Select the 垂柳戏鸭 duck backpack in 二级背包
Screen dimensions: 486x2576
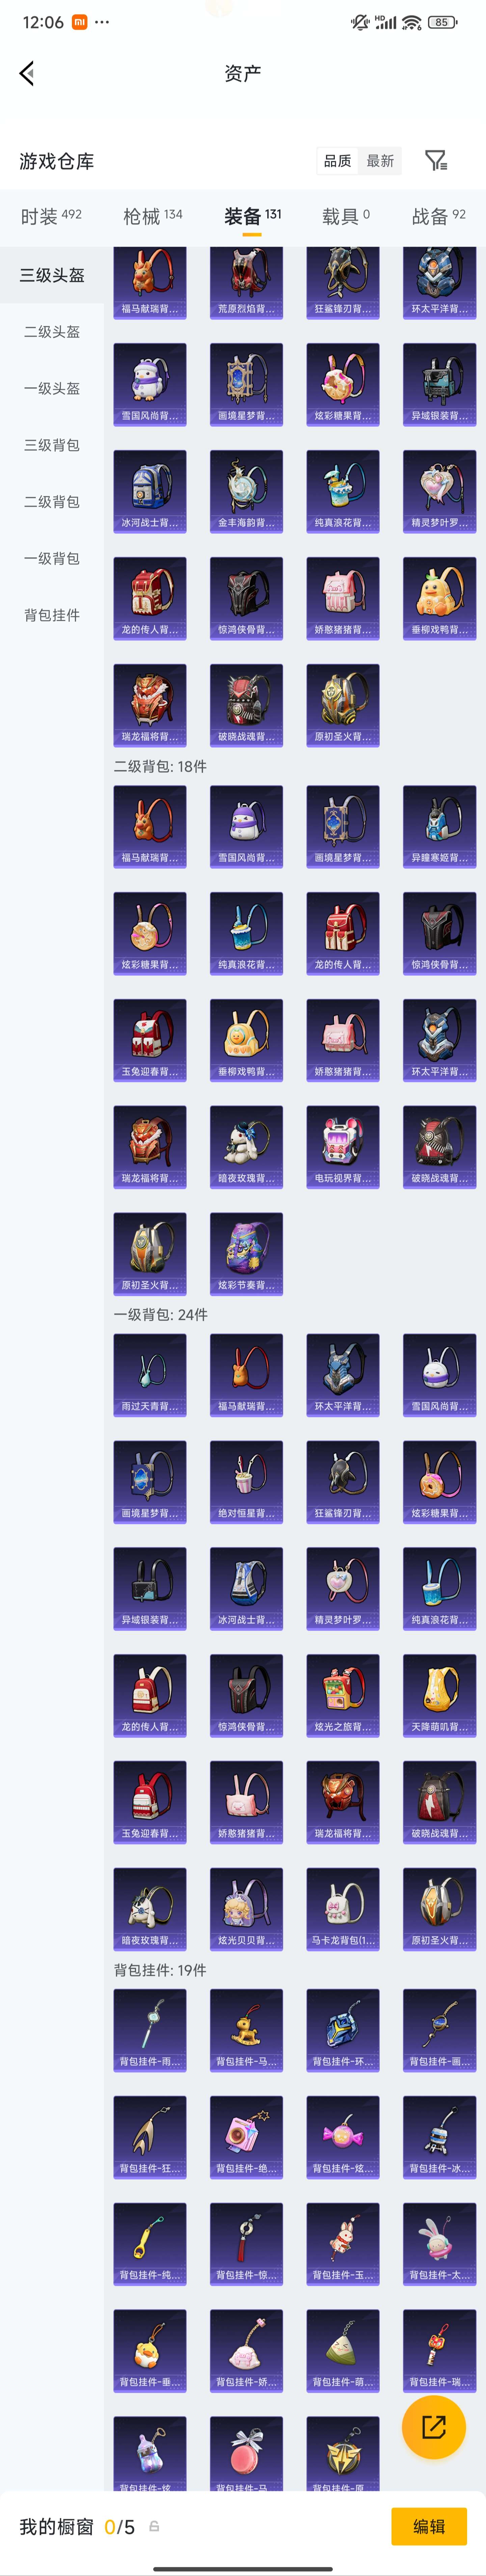(246, 1040)
